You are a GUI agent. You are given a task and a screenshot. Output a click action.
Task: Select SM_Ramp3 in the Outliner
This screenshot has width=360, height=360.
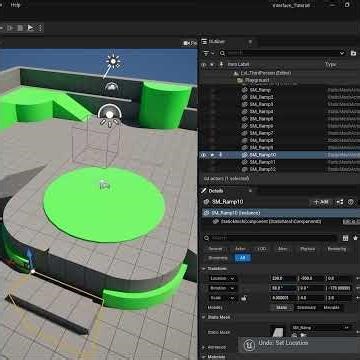279,104
